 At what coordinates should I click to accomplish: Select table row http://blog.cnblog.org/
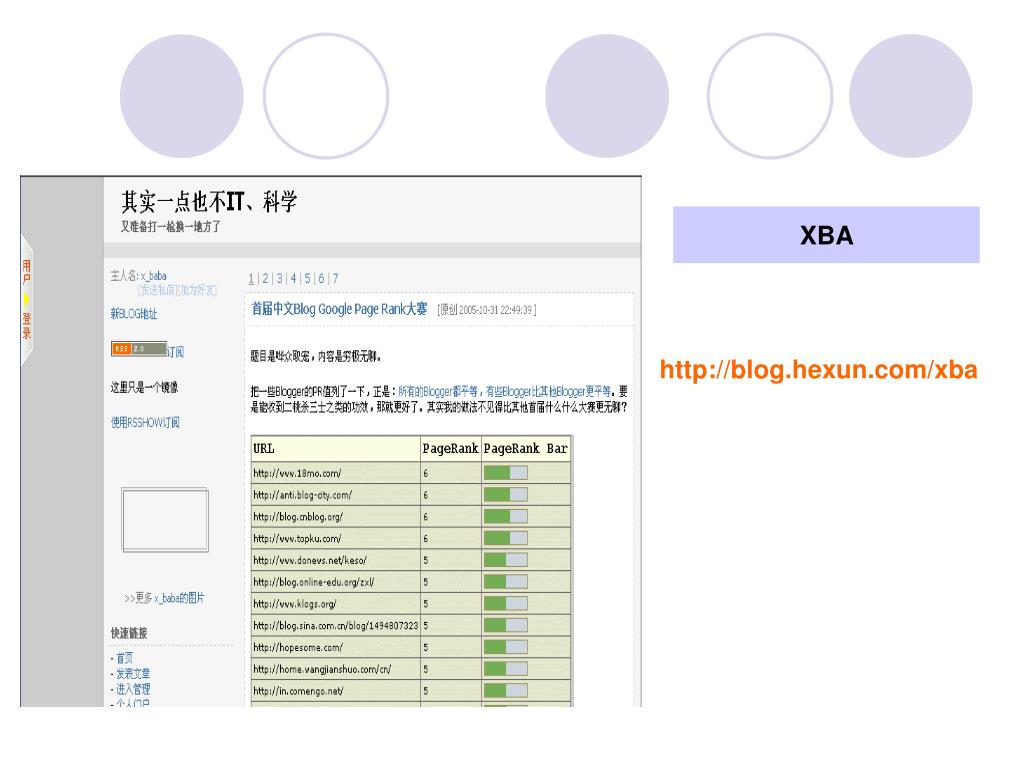[x=411, y=517]
